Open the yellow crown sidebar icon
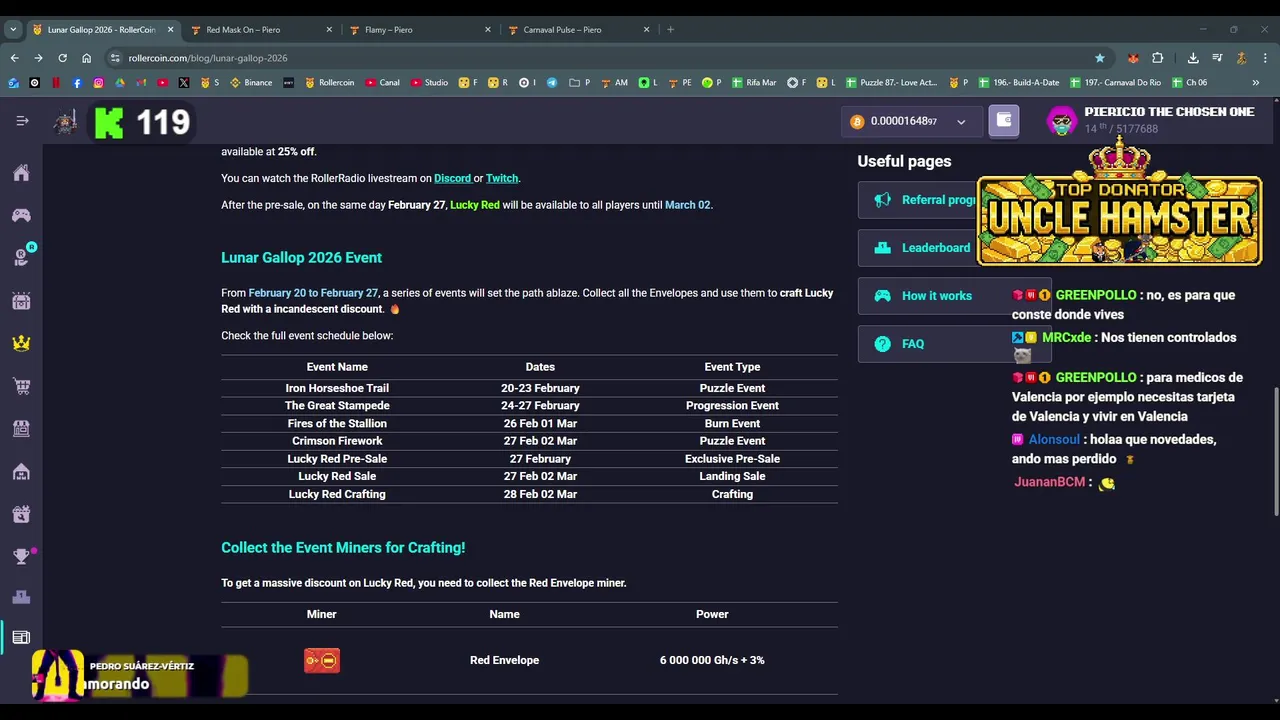Screen dimensions: 1280x720 click(21, 343)
